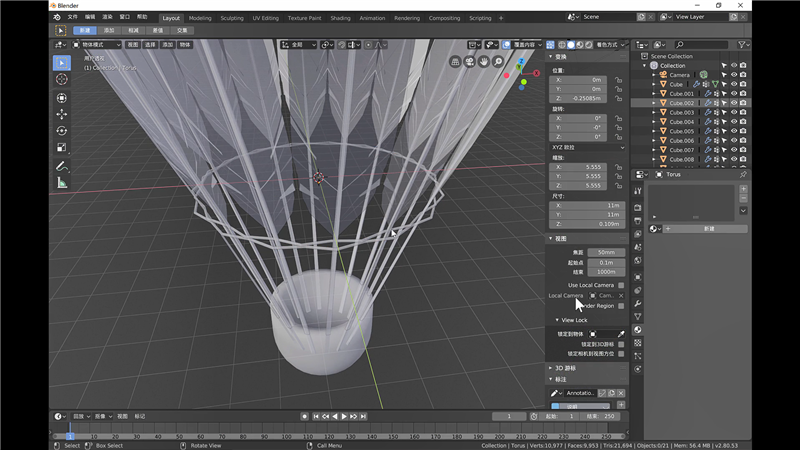Viewport: 800px width, 450px height.
Task: Toggle X-ray display mode
Action: tap(550, 45)
